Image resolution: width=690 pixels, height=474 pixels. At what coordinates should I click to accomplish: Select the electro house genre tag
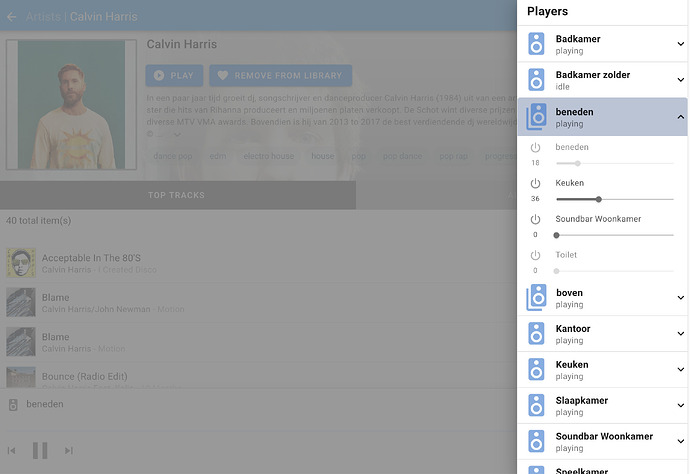point(268,156)
